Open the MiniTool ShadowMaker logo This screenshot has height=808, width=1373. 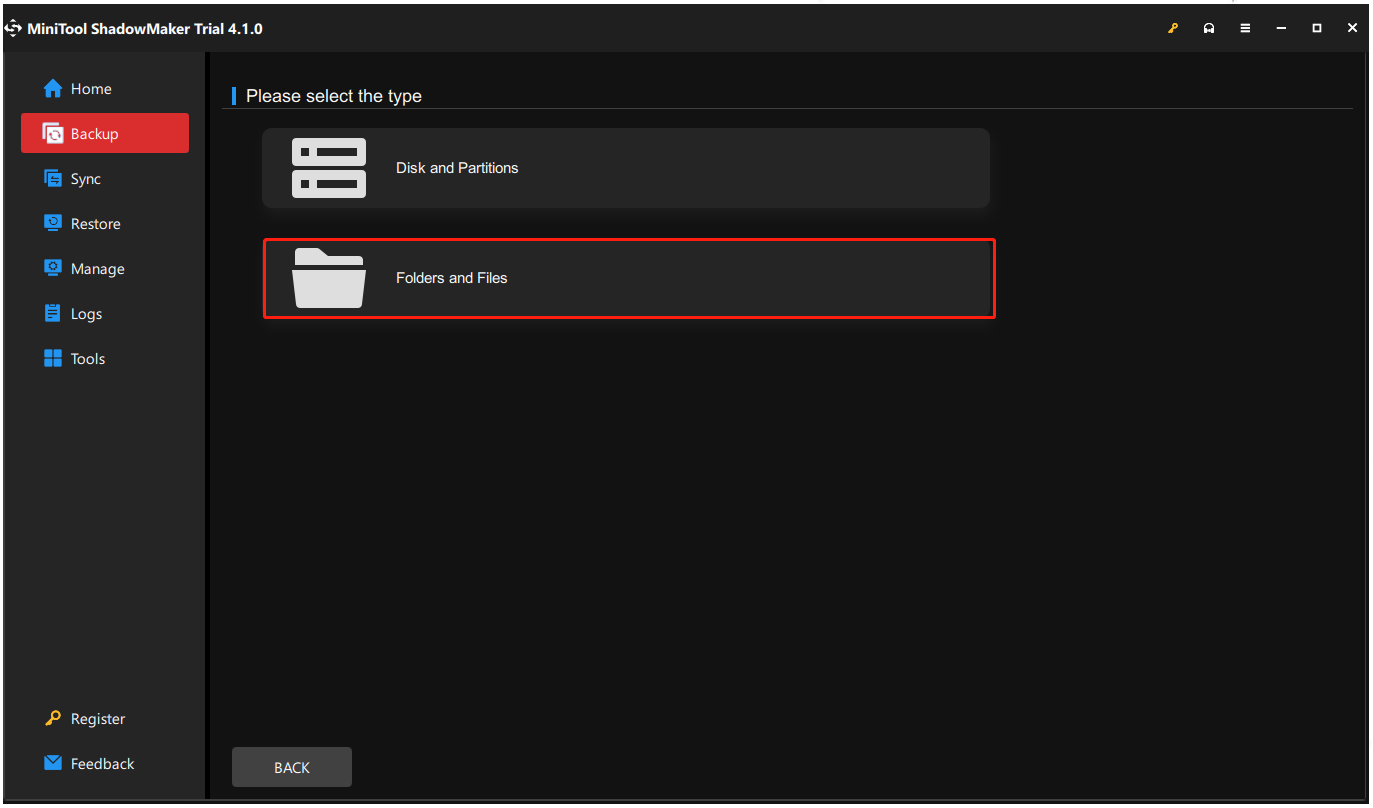point(13,28)
